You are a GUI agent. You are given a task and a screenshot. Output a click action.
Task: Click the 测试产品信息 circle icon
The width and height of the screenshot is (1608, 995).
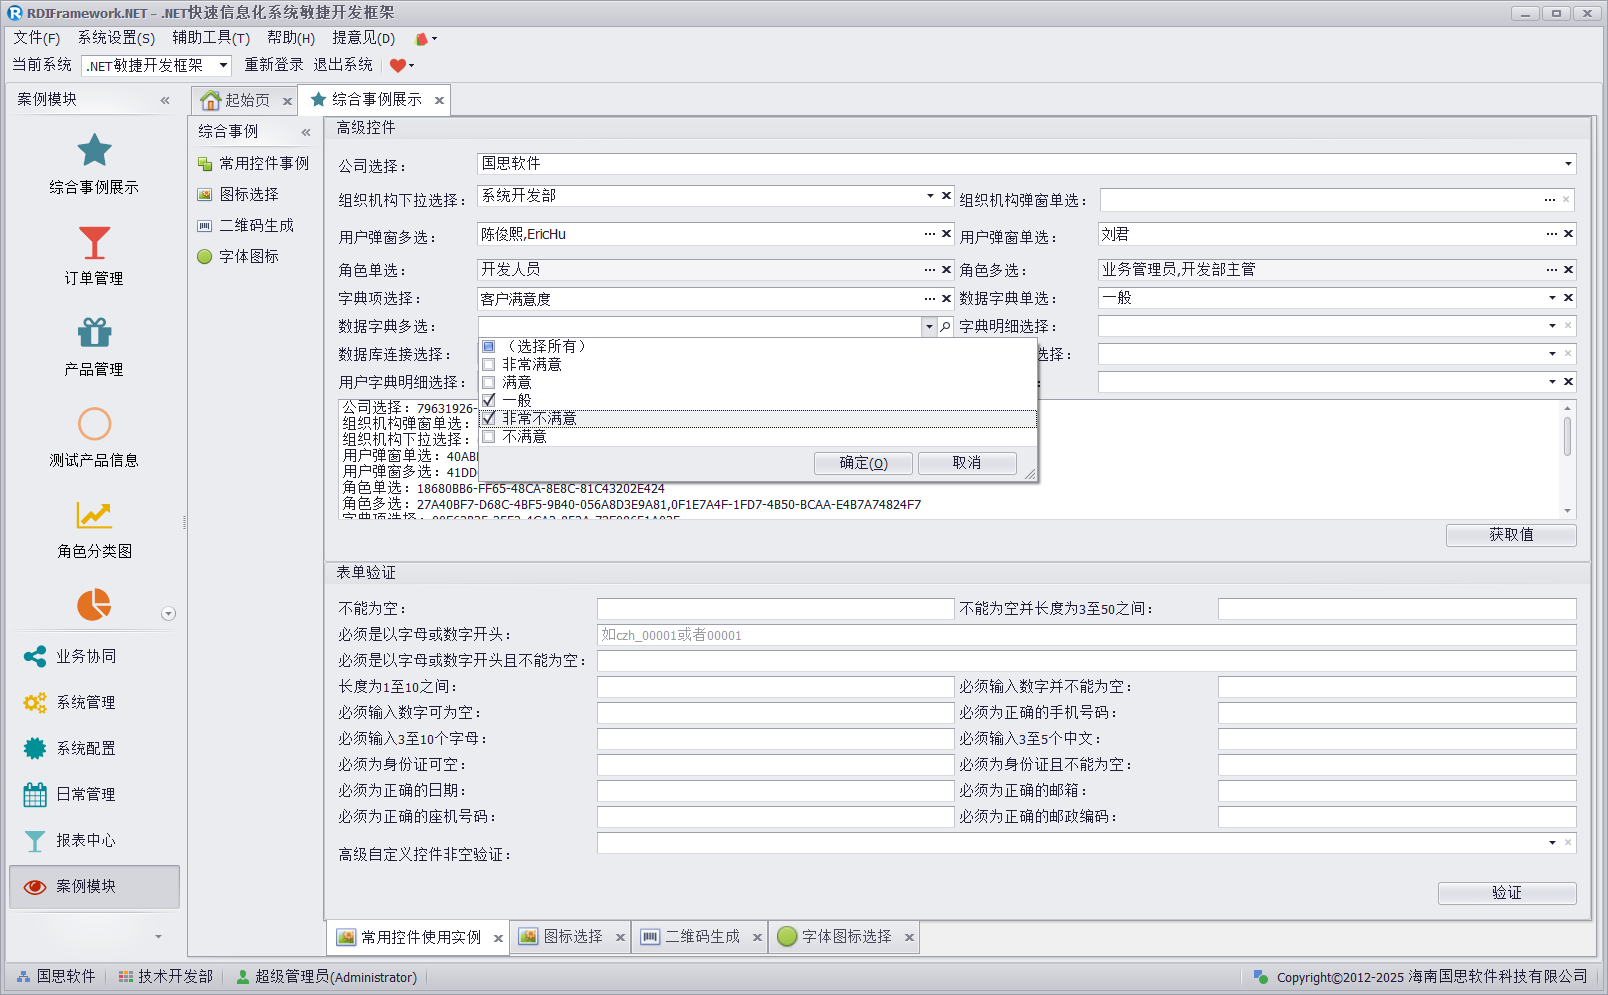point(94,424)
